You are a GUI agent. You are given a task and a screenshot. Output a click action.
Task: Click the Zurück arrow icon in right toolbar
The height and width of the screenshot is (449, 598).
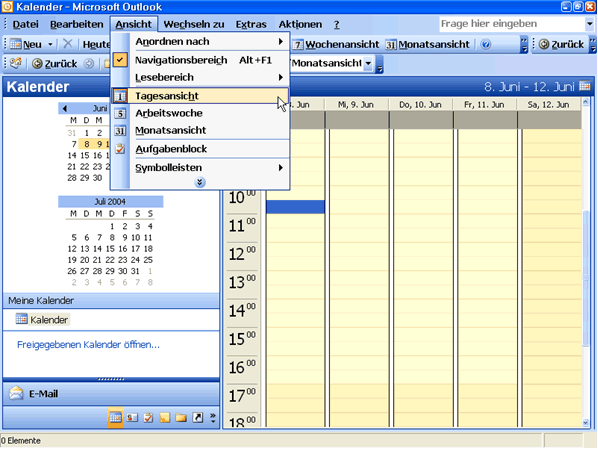(544, 44)
